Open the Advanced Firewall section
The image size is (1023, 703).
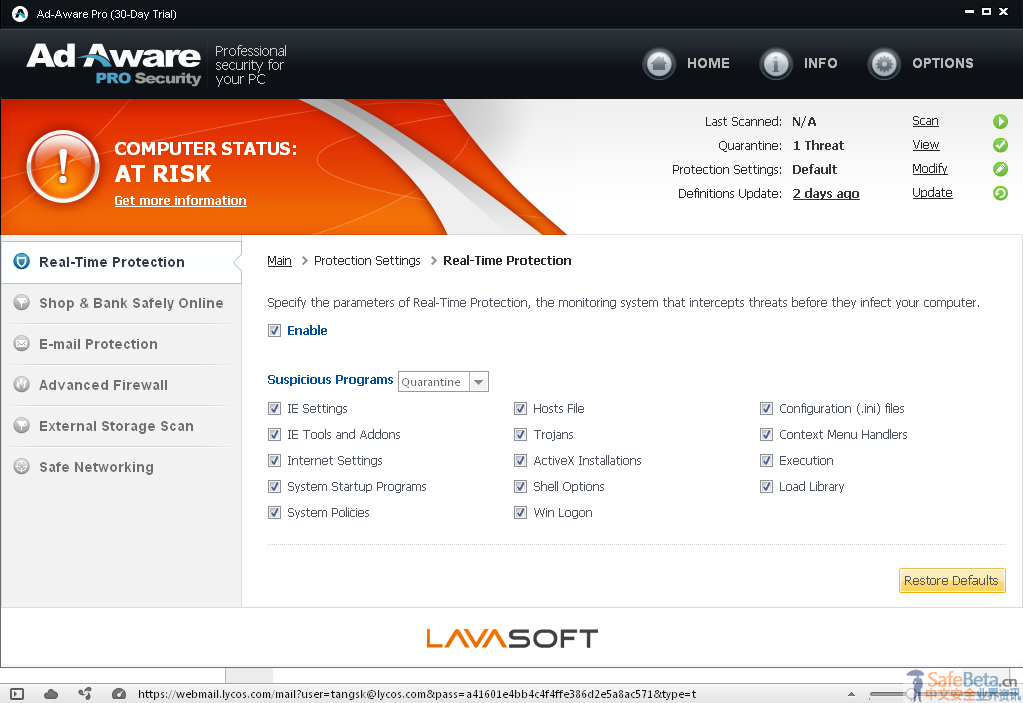[121, 385]
